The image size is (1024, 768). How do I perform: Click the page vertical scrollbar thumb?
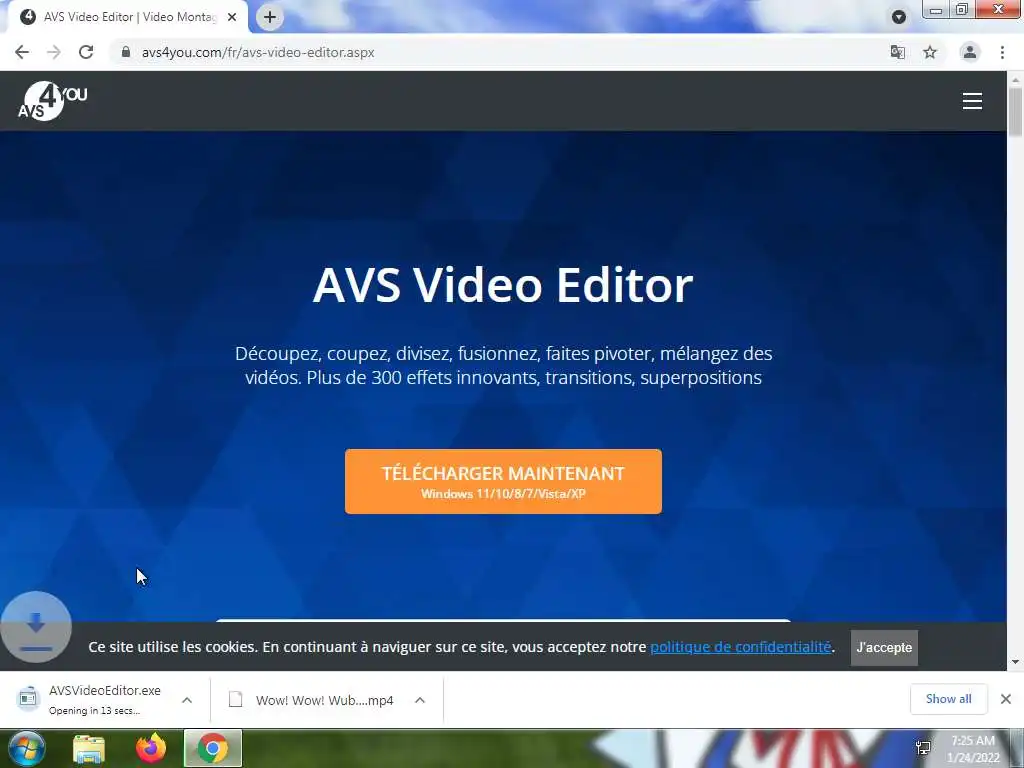click(x=1015, y=111)
